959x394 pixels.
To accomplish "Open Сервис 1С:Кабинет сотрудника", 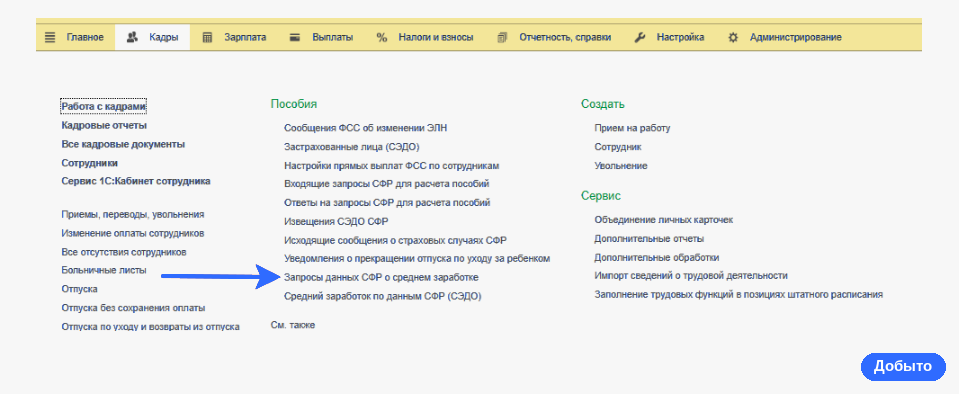I will (x=136, y=181).
